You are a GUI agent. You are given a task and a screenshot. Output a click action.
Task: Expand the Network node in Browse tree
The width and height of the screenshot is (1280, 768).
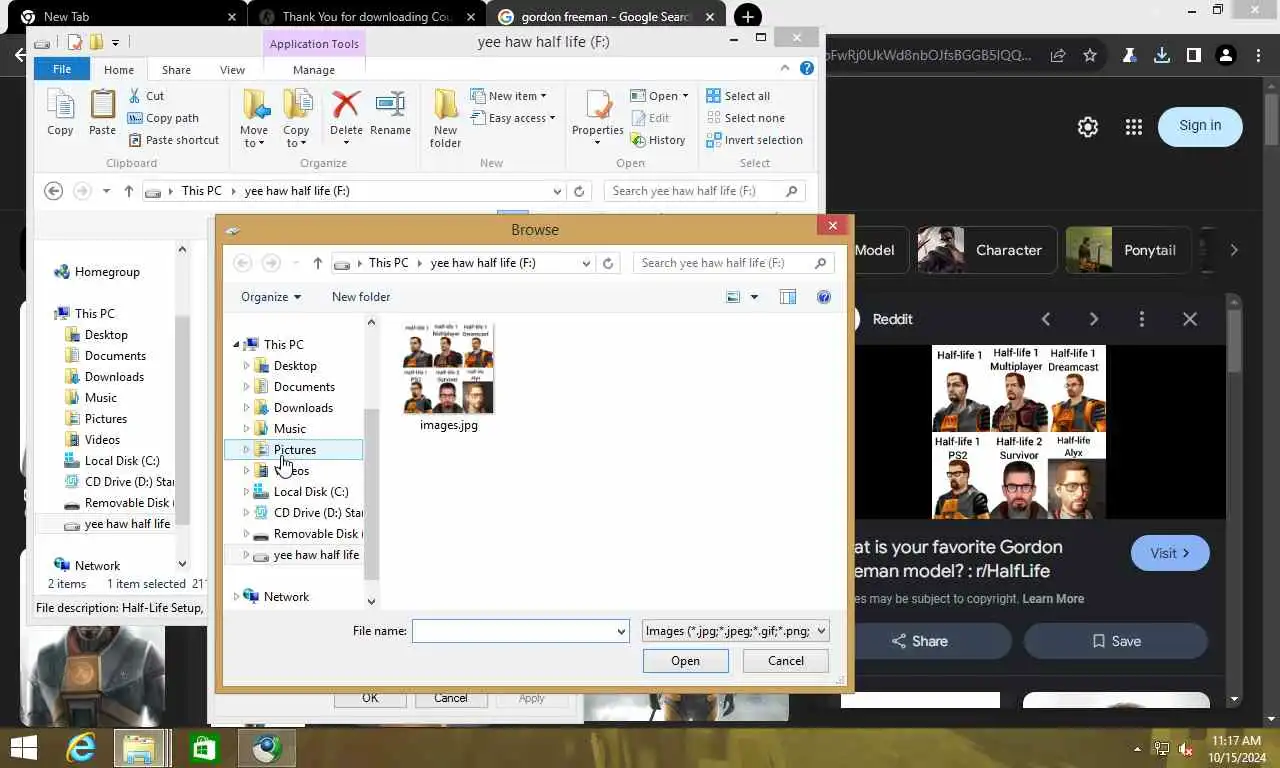click(x=236, y=597)
